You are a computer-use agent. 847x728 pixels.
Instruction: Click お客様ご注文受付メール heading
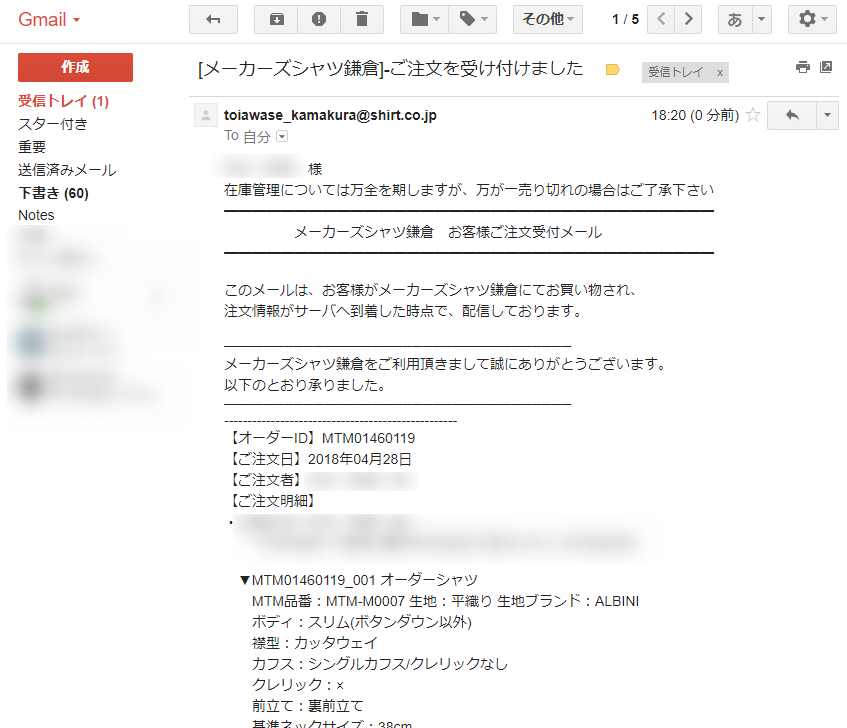click(x=525, y=232)
